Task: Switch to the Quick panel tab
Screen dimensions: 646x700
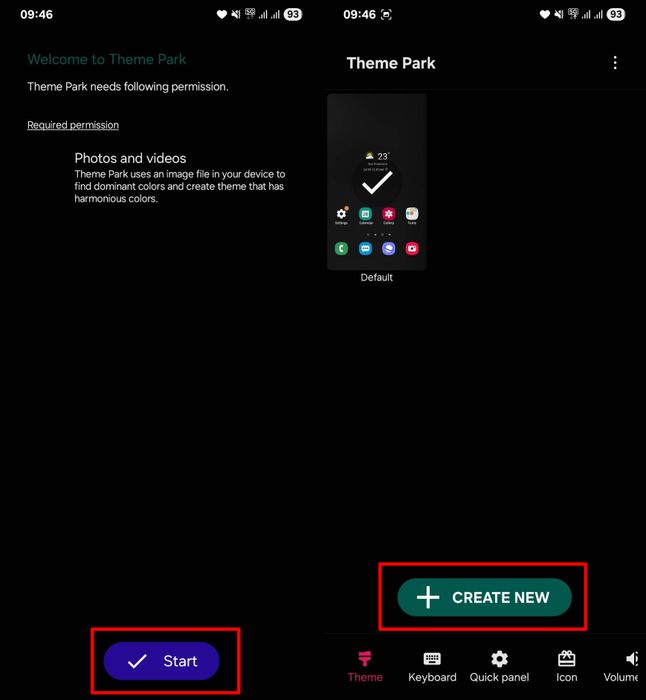Action: point(499,667)
